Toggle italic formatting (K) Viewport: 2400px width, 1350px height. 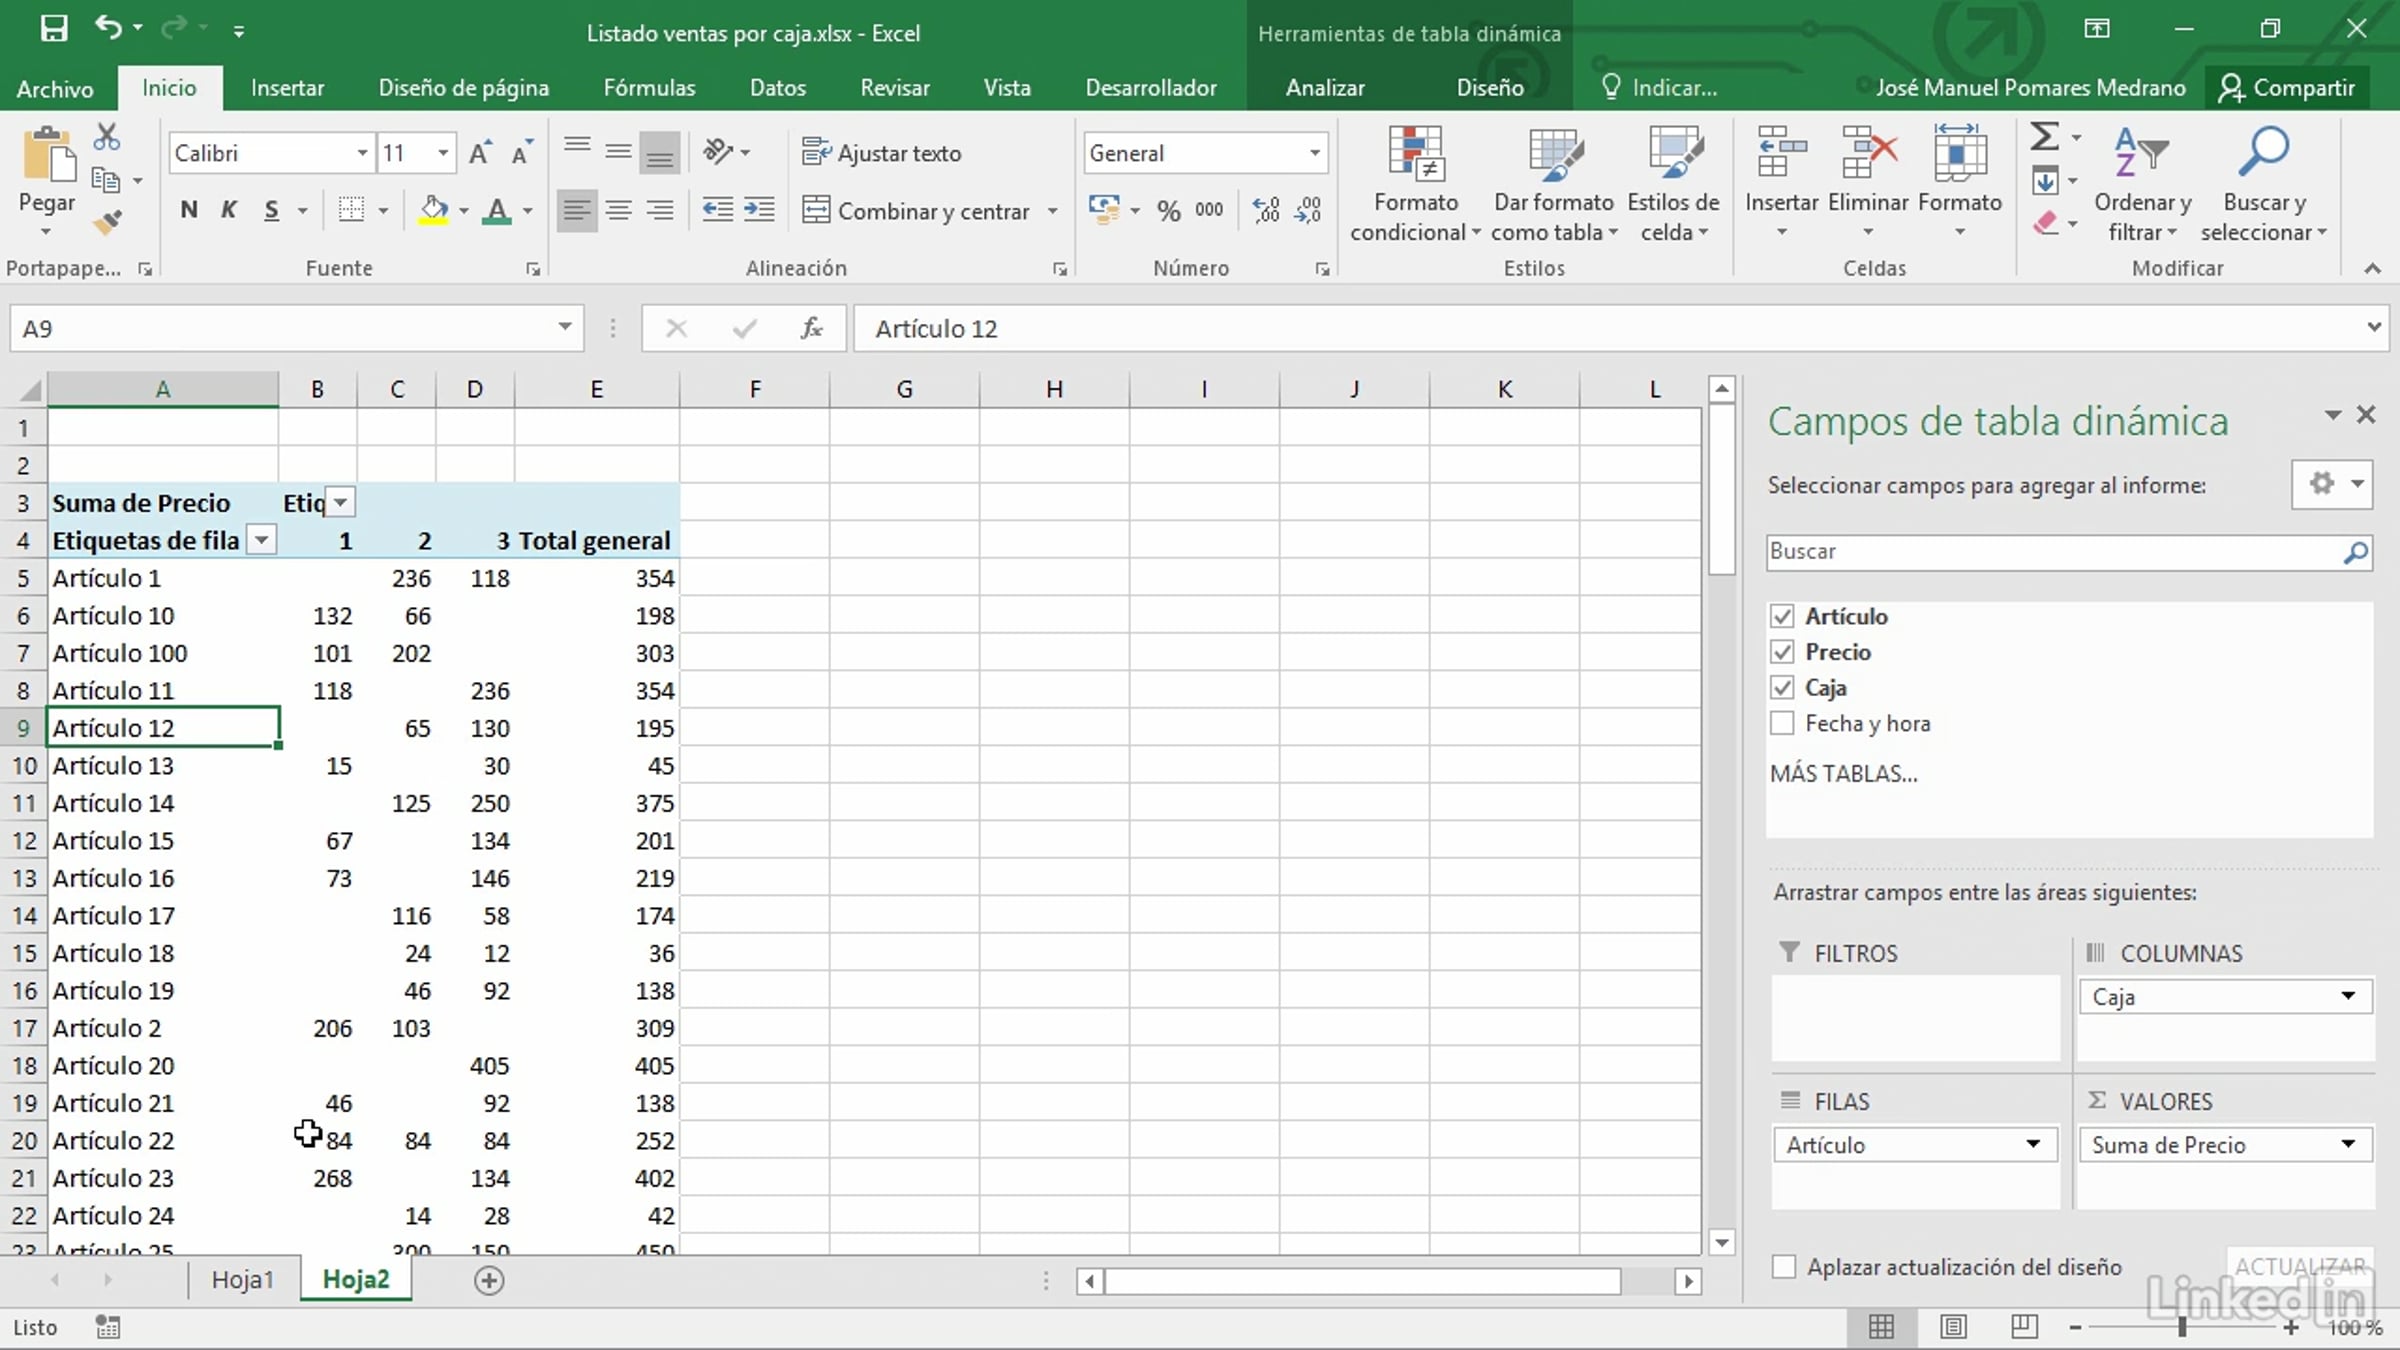(x=229, y=210)
